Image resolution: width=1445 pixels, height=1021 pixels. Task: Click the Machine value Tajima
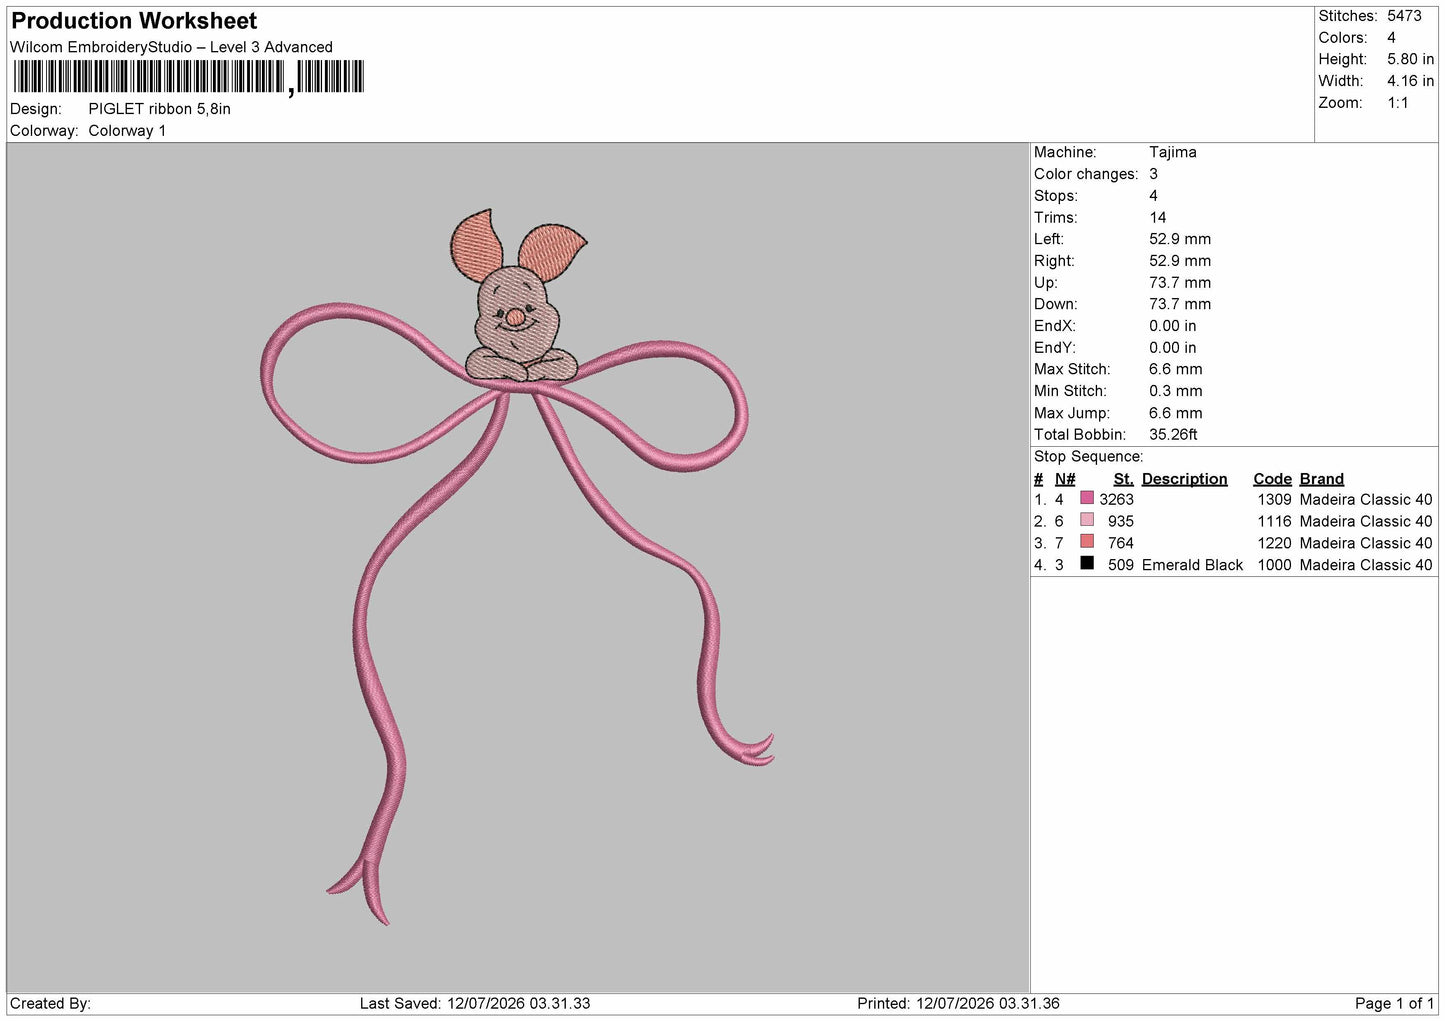tap(1172, 152)
